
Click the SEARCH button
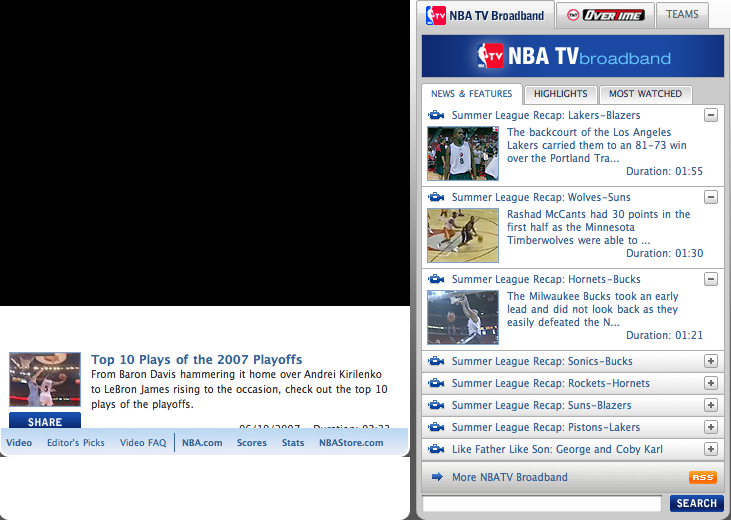click(697, 503)
